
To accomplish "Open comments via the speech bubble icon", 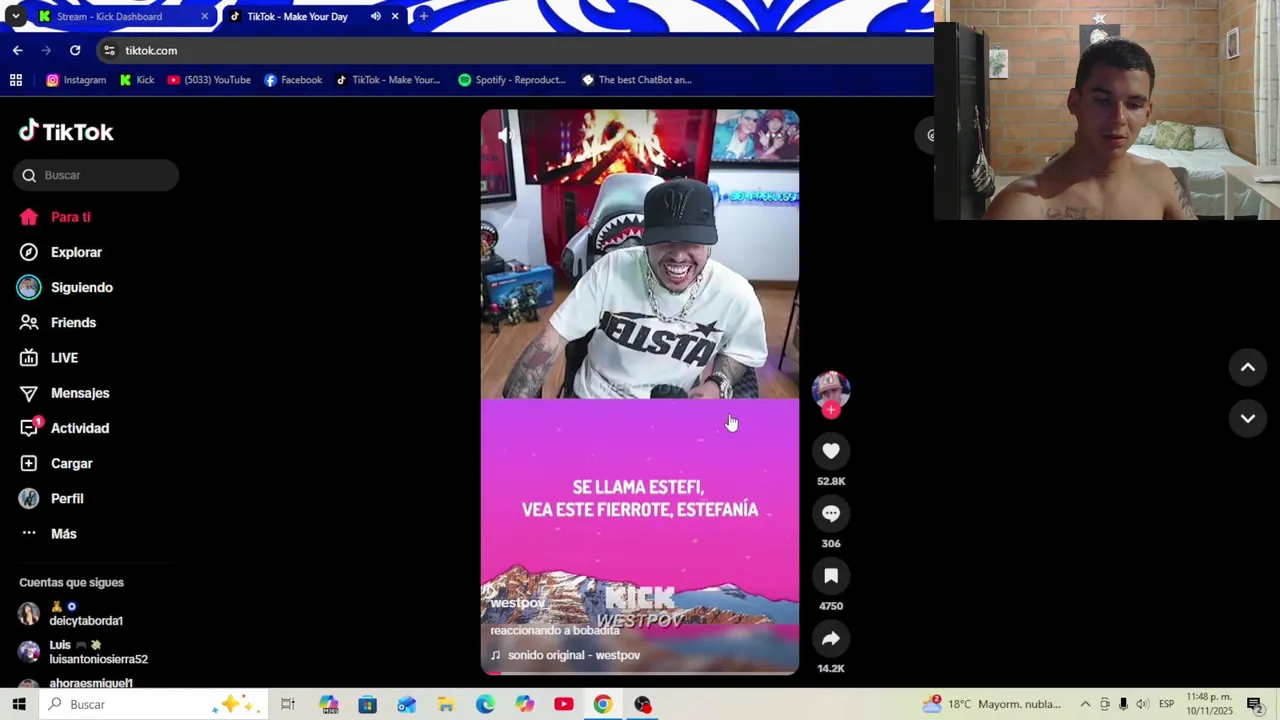I will point(831,513).
